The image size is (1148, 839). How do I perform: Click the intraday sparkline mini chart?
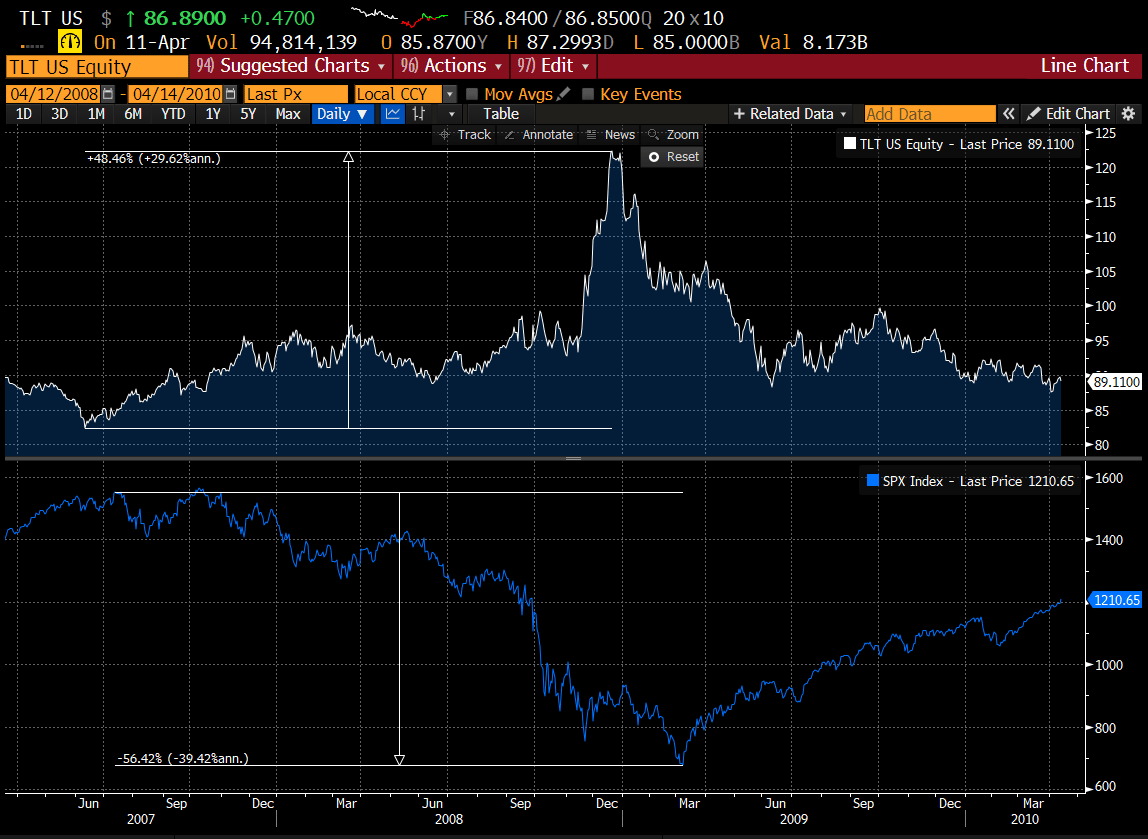(399, 16)
